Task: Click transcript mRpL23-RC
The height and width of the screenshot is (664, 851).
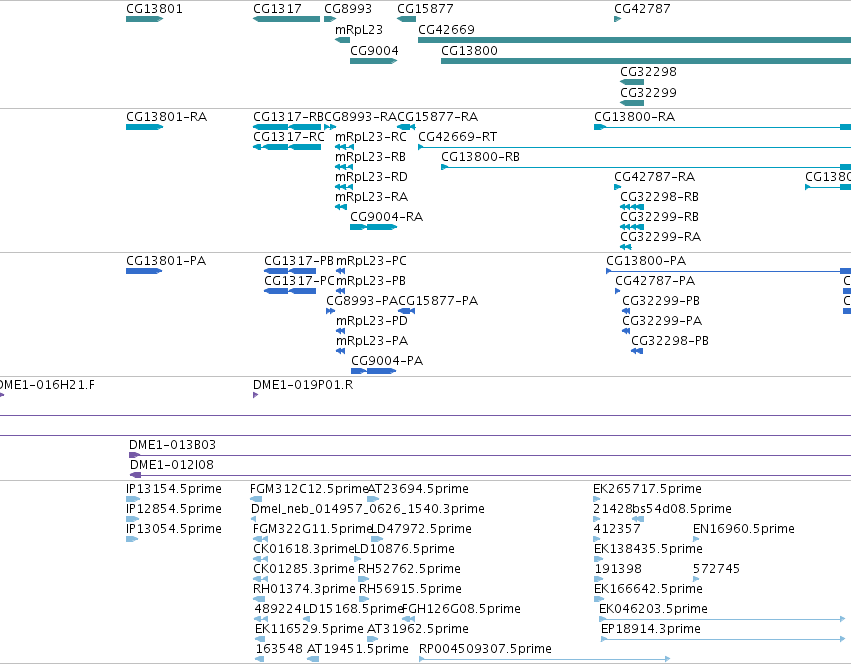Action: 371,137
